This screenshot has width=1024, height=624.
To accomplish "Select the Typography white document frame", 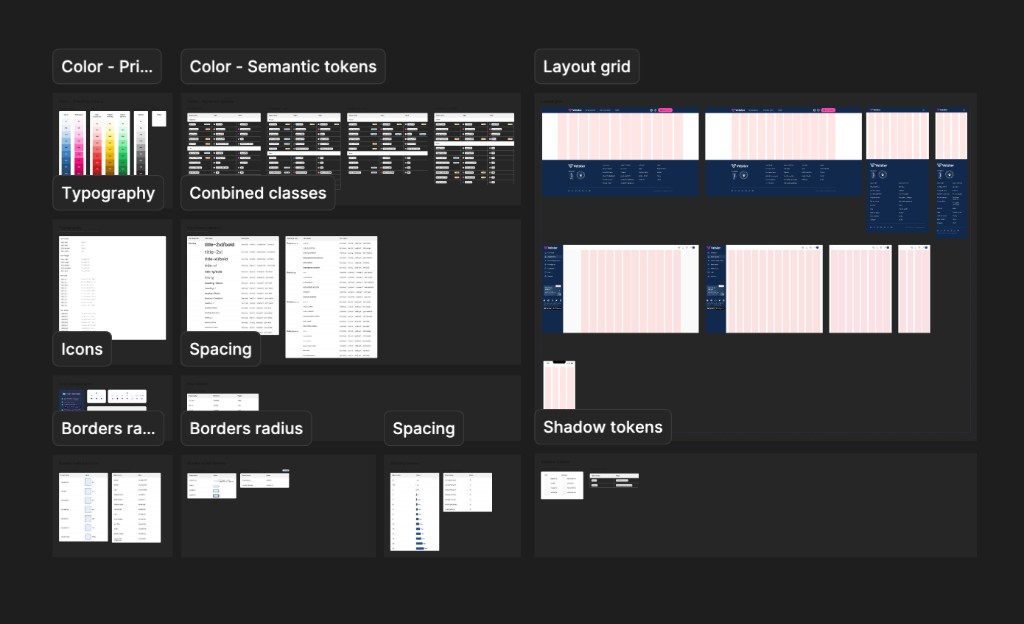I will click(112, 287).
